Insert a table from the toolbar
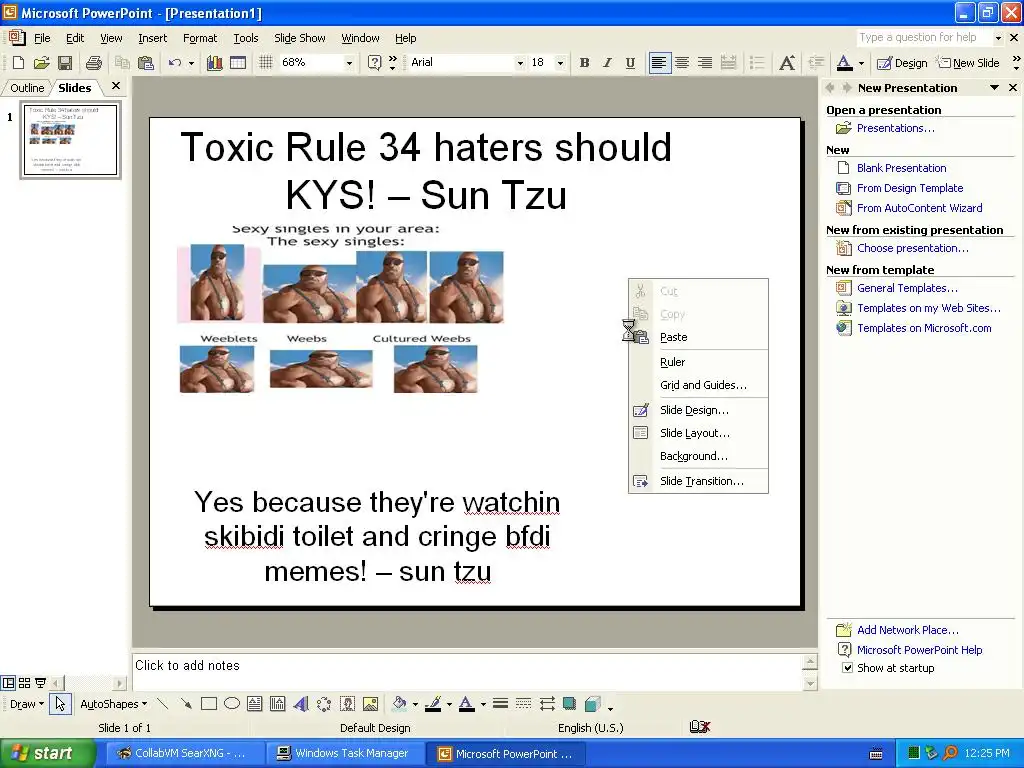The height and width of the screenshot is (768, 1024). 238,63
